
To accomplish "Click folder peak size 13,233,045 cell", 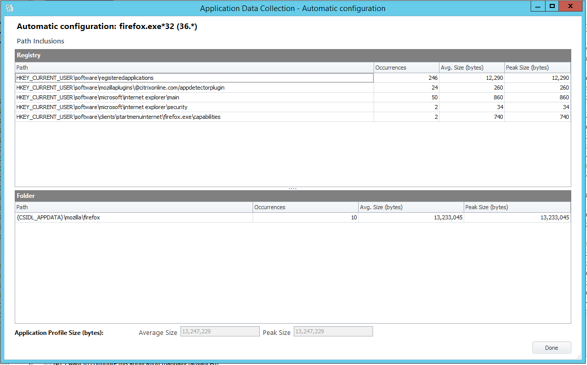I will [x=517, y=218].
